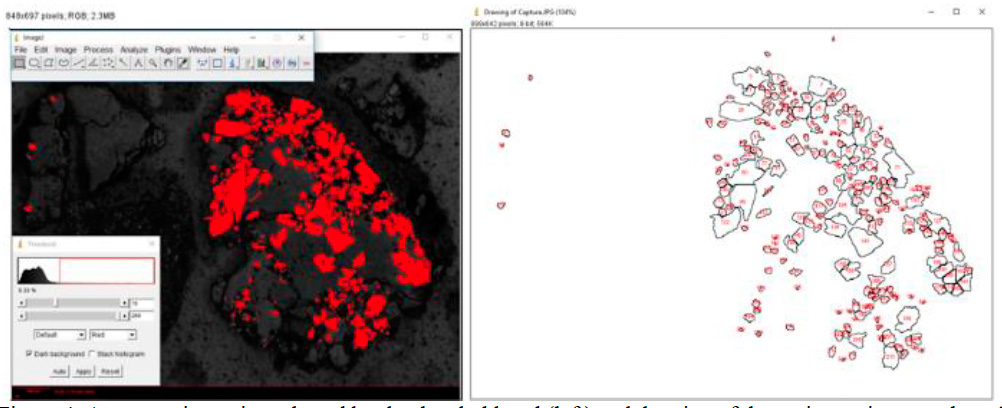Select the Angle tool
Image resolution: width=1002 pixels, height=408 pixels.
[x=94, y=62]
